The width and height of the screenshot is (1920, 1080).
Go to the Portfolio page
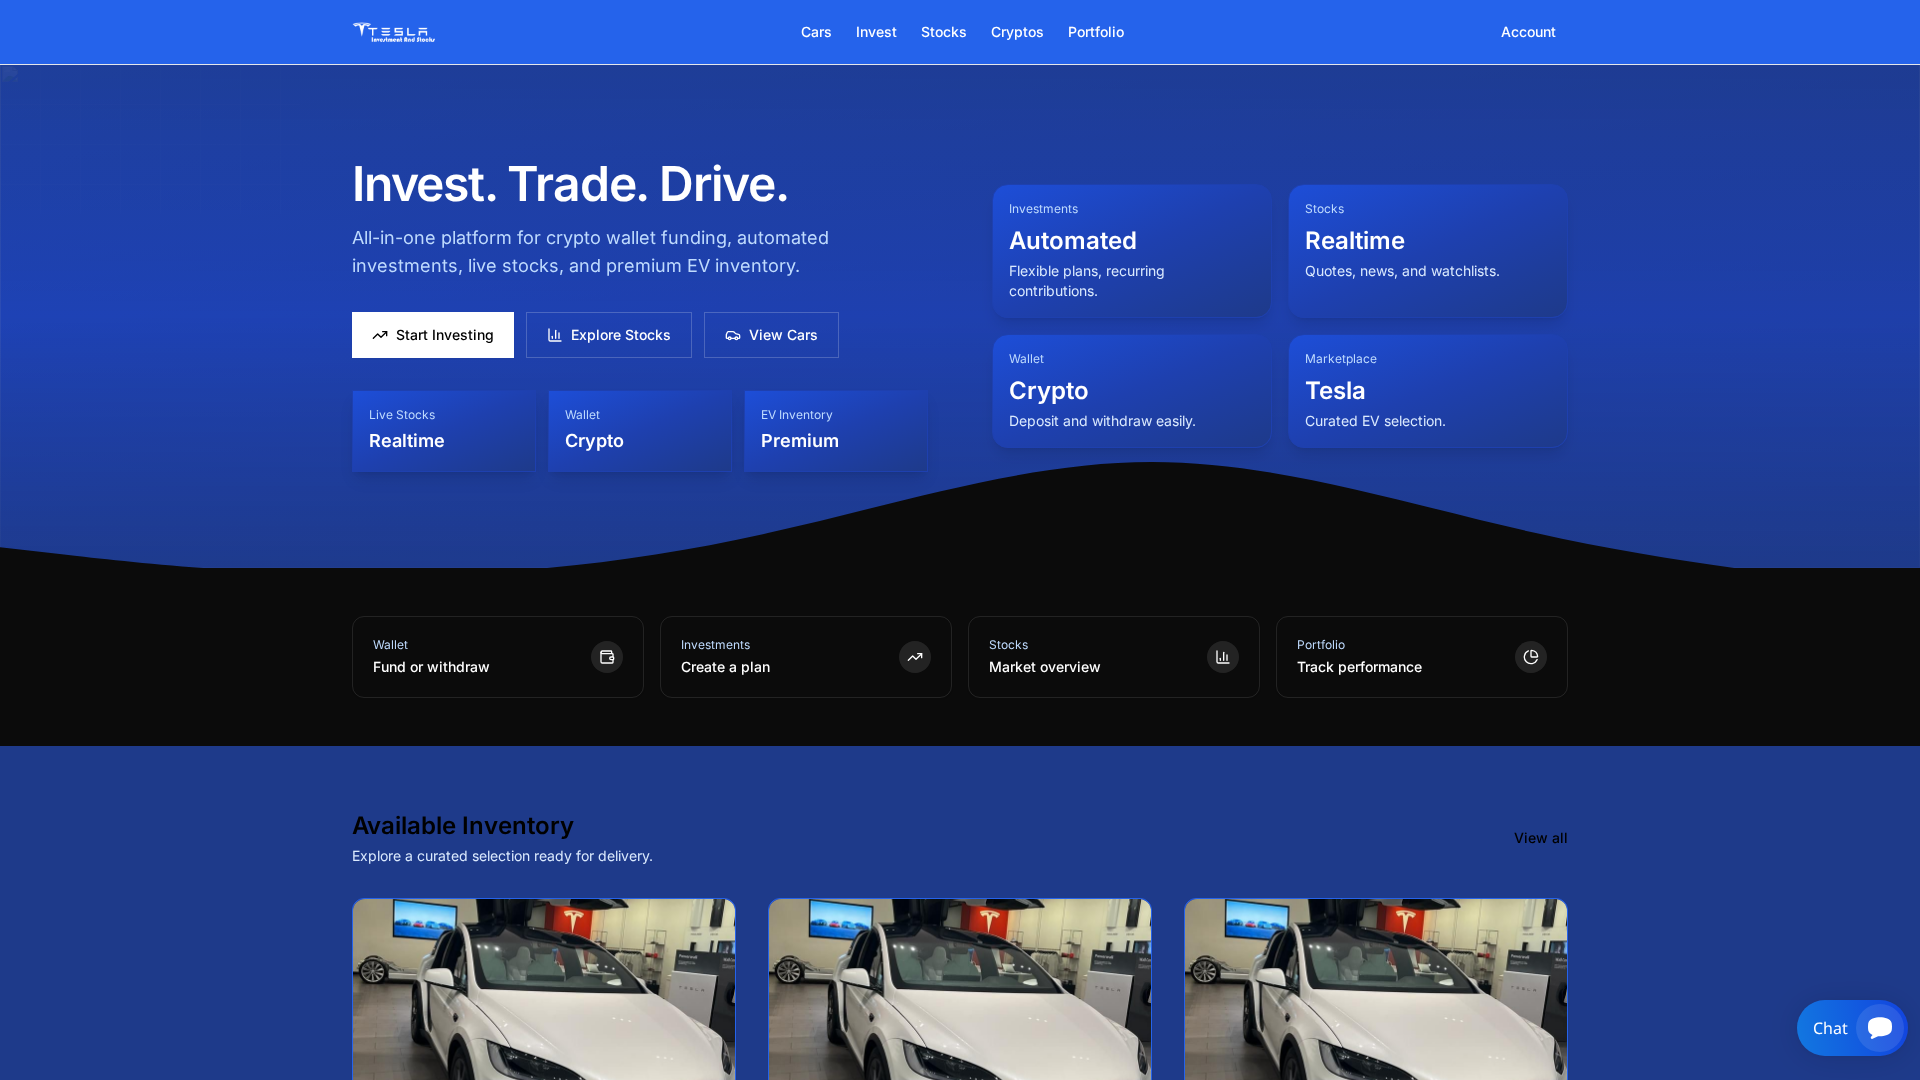pos(1096,31)
